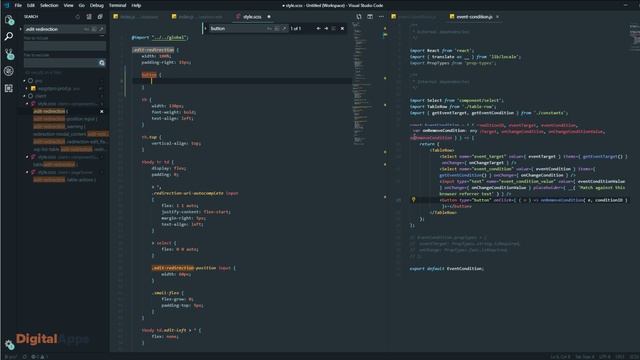Open Manage gear in activity bar
Image resolution: width=640 pixels, height=360 pixels.
[9, 344]
